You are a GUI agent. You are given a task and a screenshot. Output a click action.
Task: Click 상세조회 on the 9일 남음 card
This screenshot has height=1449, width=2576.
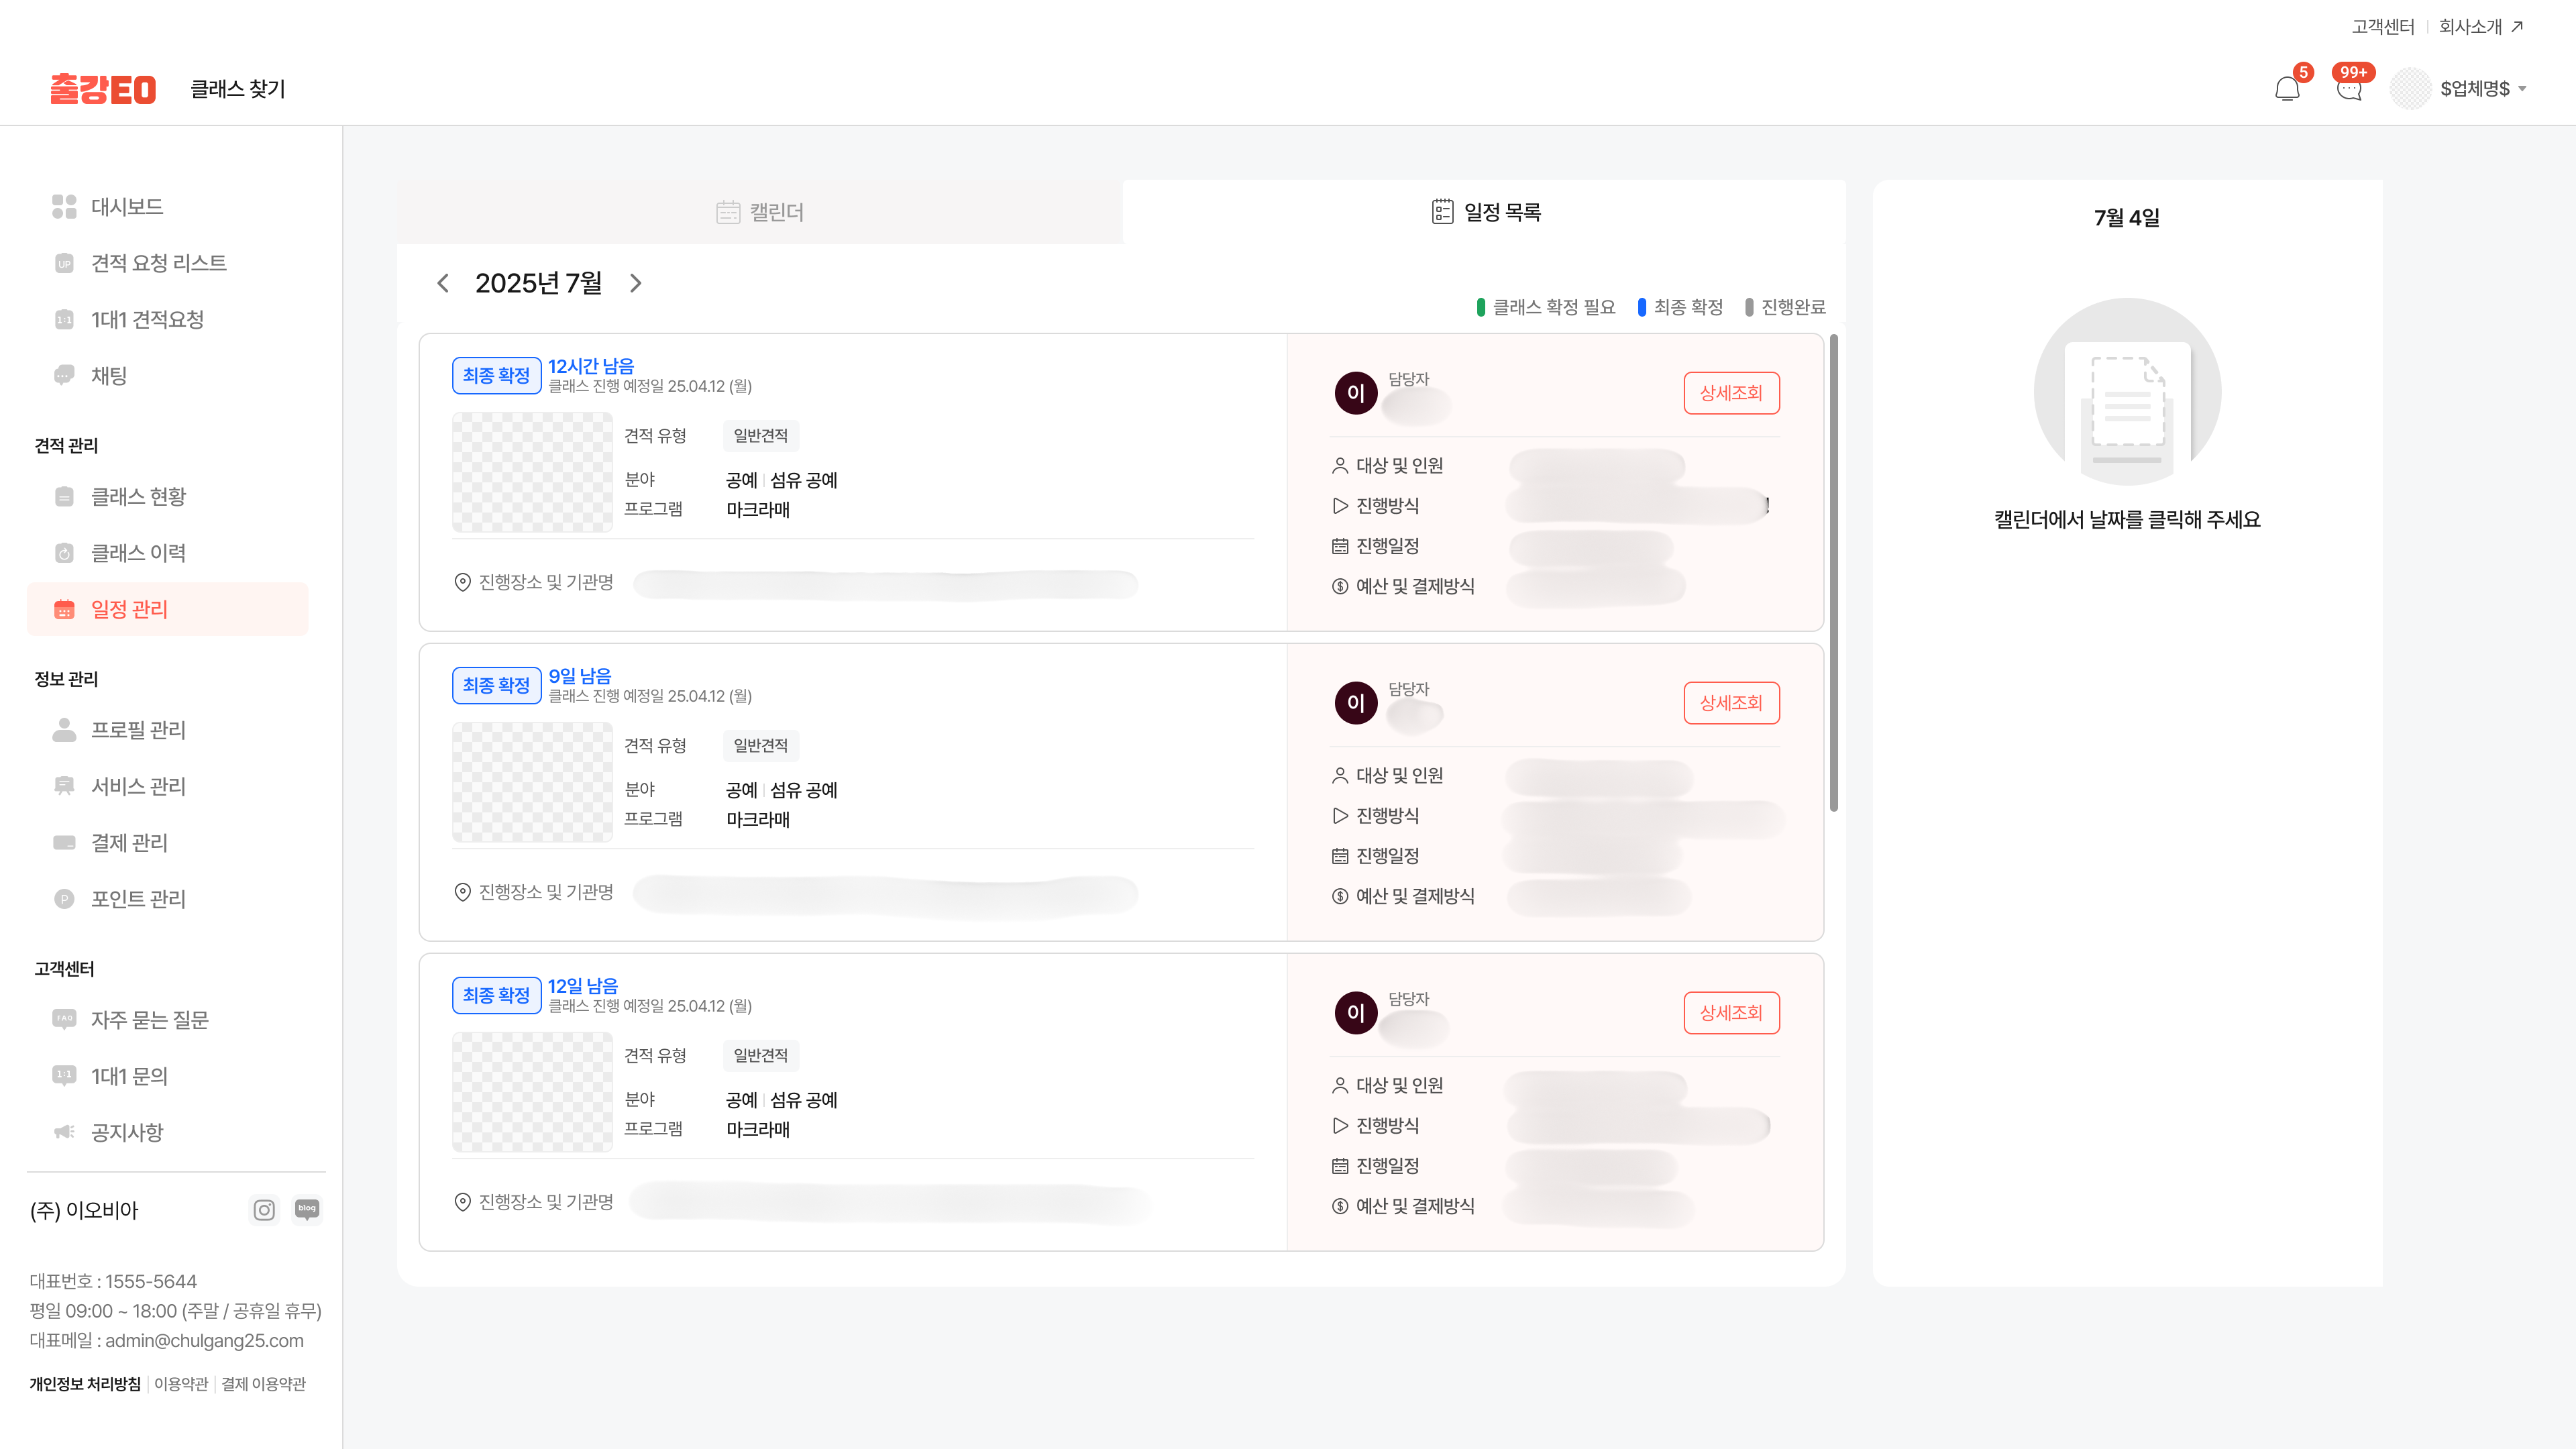point(1731,703)
